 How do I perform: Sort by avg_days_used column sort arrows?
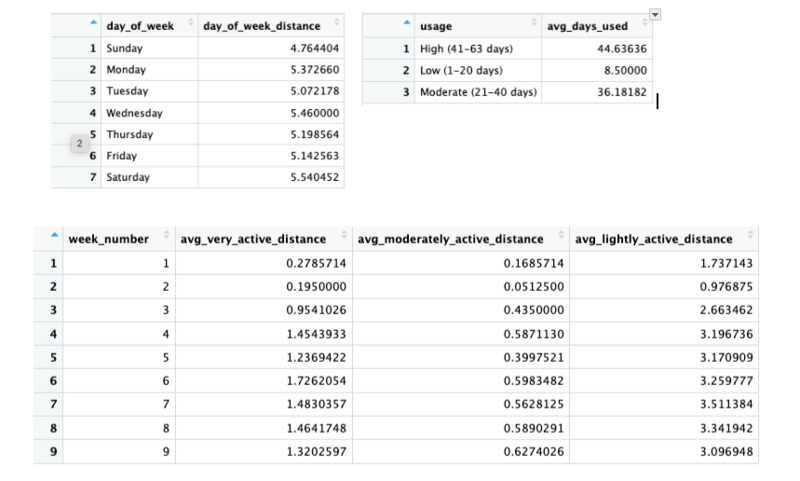(645, 22)
